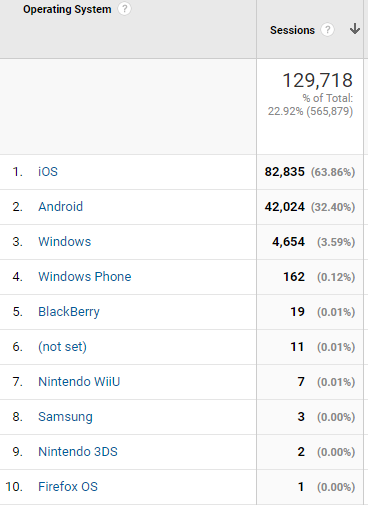Click the Sessions column header label
This screenshot has height=506, width=368.
(x=292, y=30)
